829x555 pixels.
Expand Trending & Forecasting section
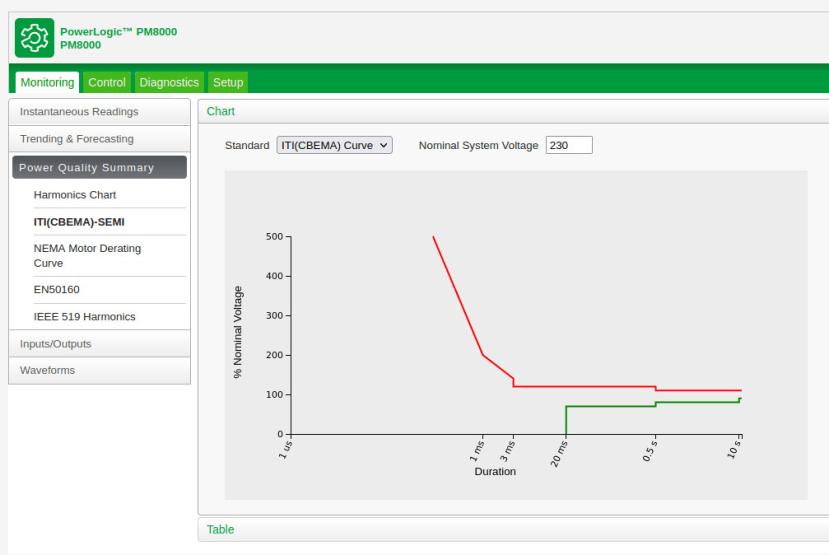click(99, 139)
